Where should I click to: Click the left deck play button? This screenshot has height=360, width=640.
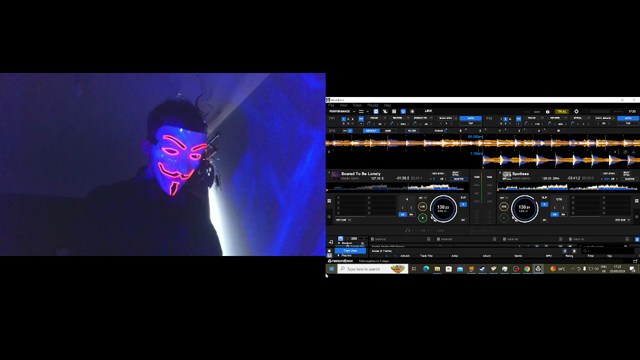tap(422, 218)
